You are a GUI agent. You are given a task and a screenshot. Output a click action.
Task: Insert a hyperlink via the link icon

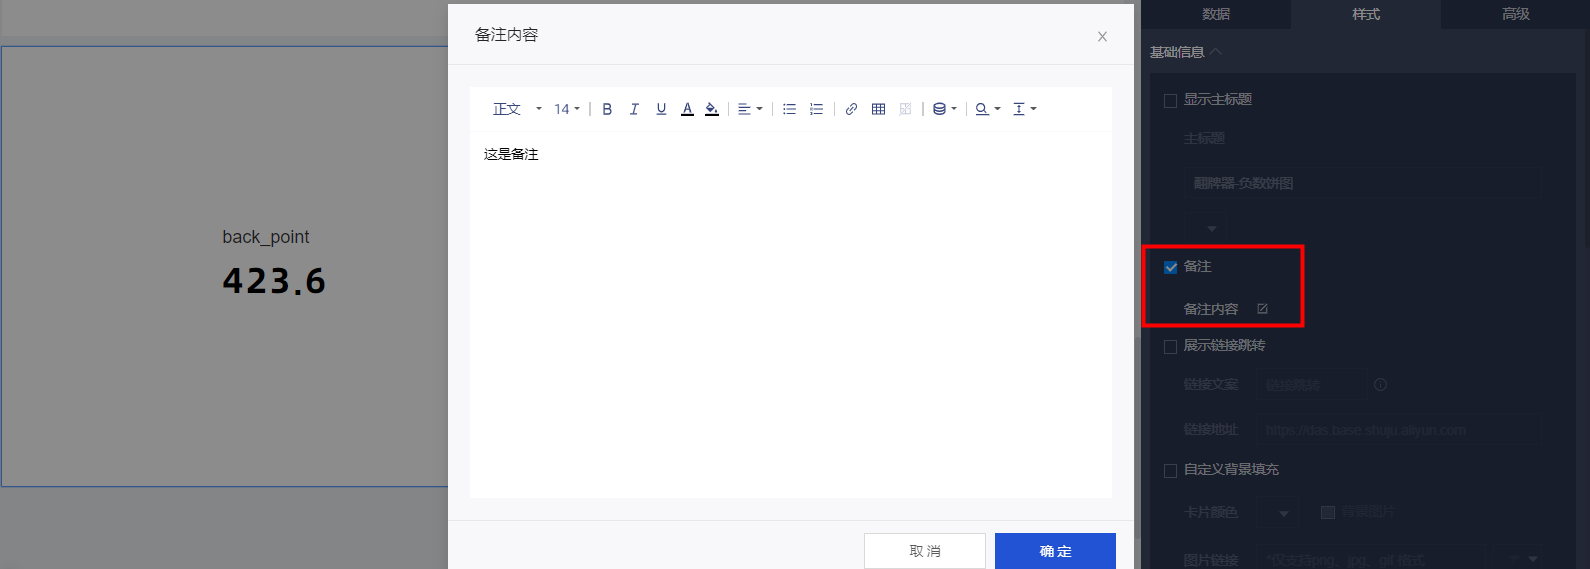[x=851, y=109]
